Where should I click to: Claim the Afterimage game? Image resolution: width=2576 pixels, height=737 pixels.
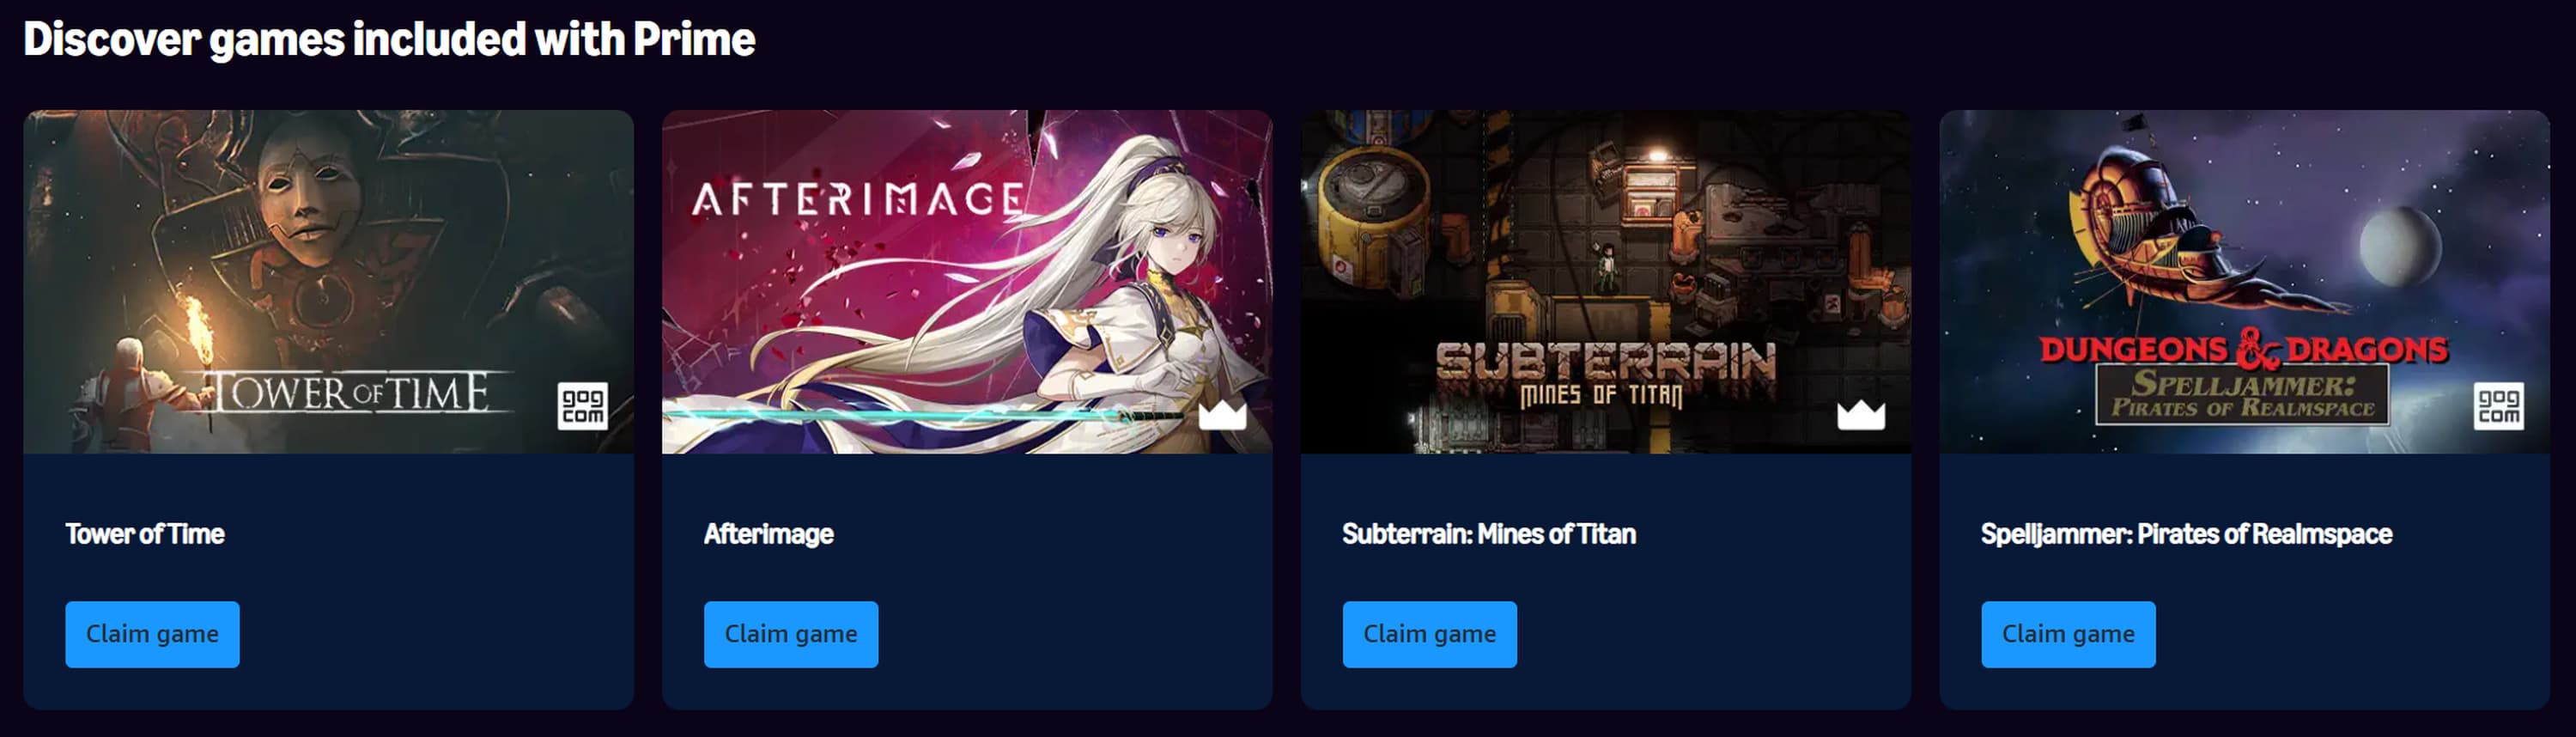coord(791,634)
